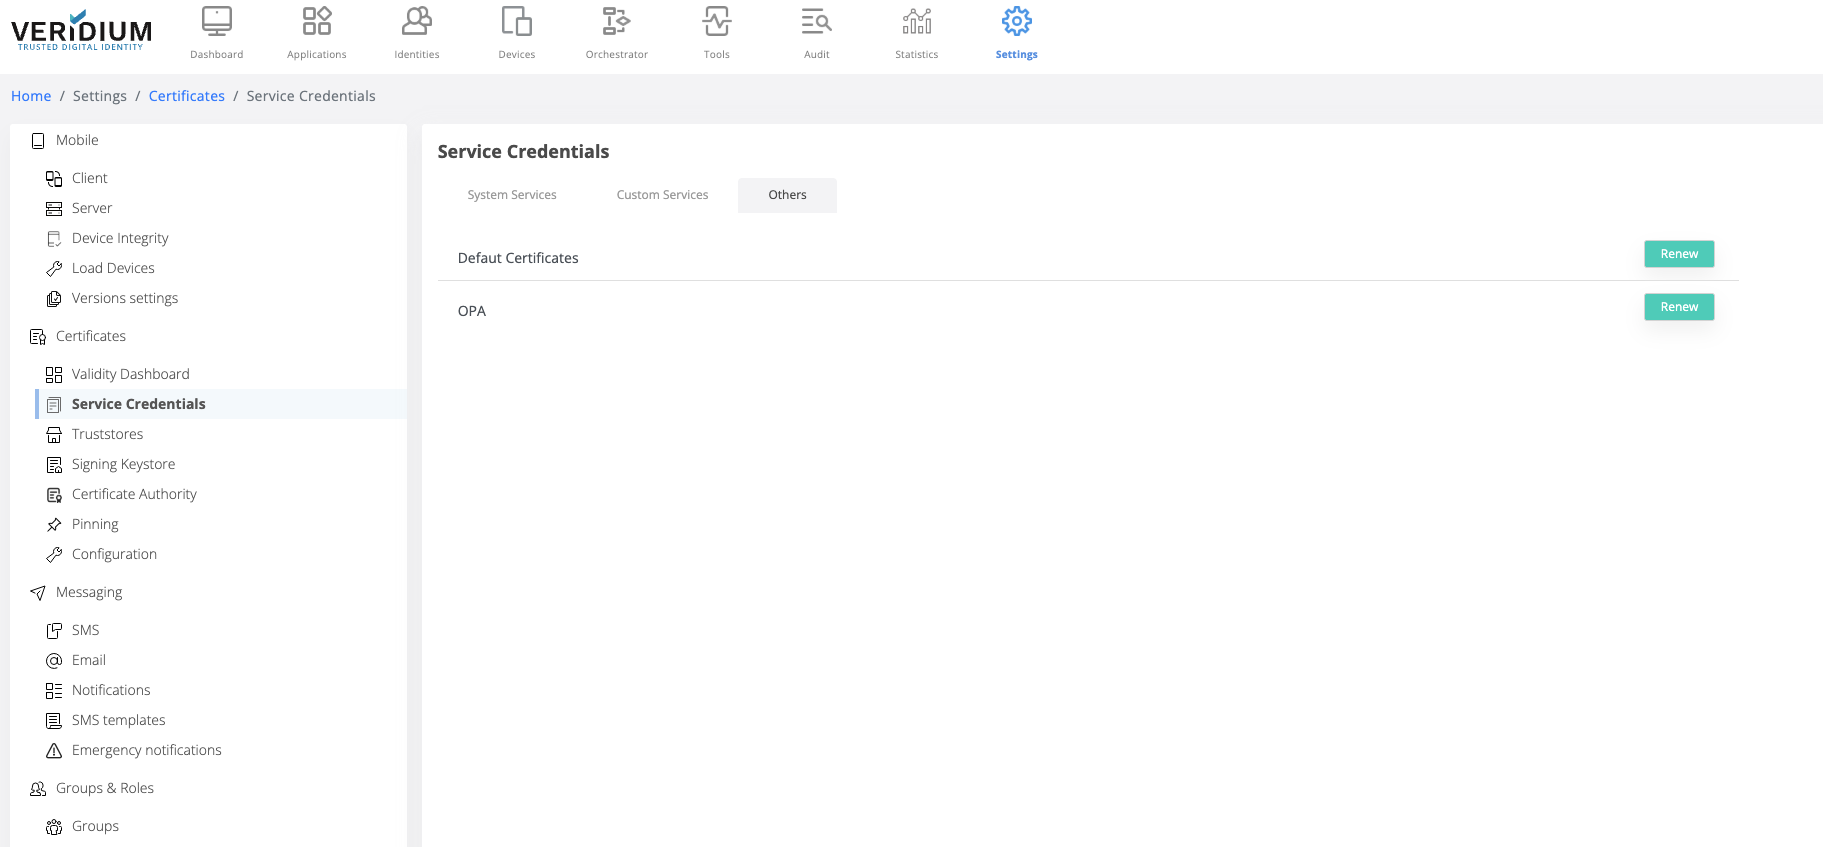Open the Audit icon

point(816,23)
